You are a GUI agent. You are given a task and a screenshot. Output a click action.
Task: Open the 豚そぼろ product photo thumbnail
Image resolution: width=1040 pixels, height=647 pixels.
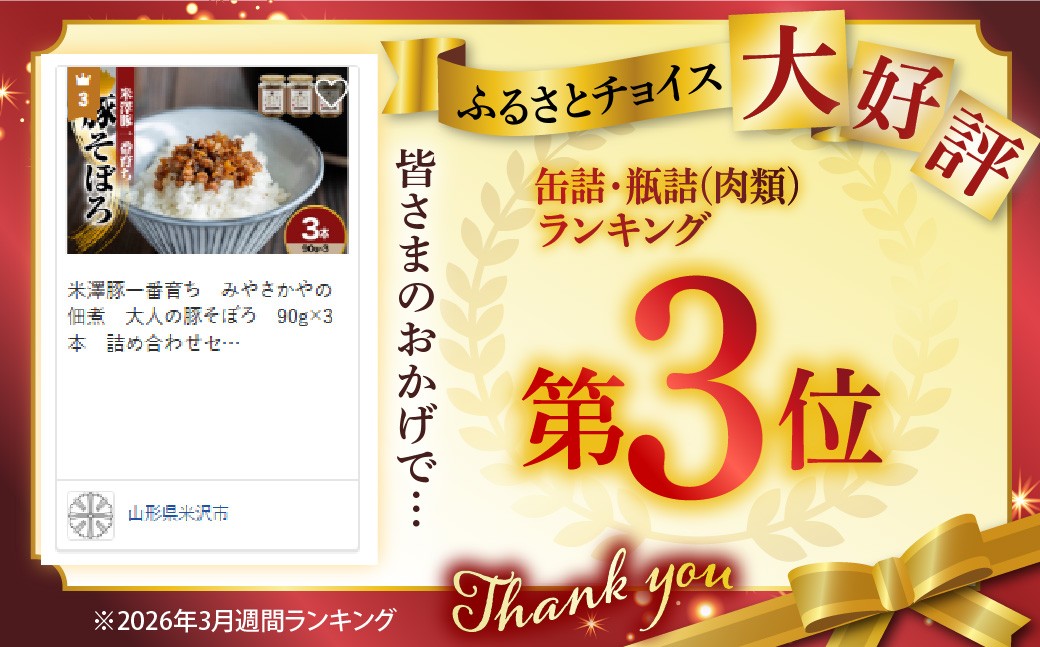(208, 160)
